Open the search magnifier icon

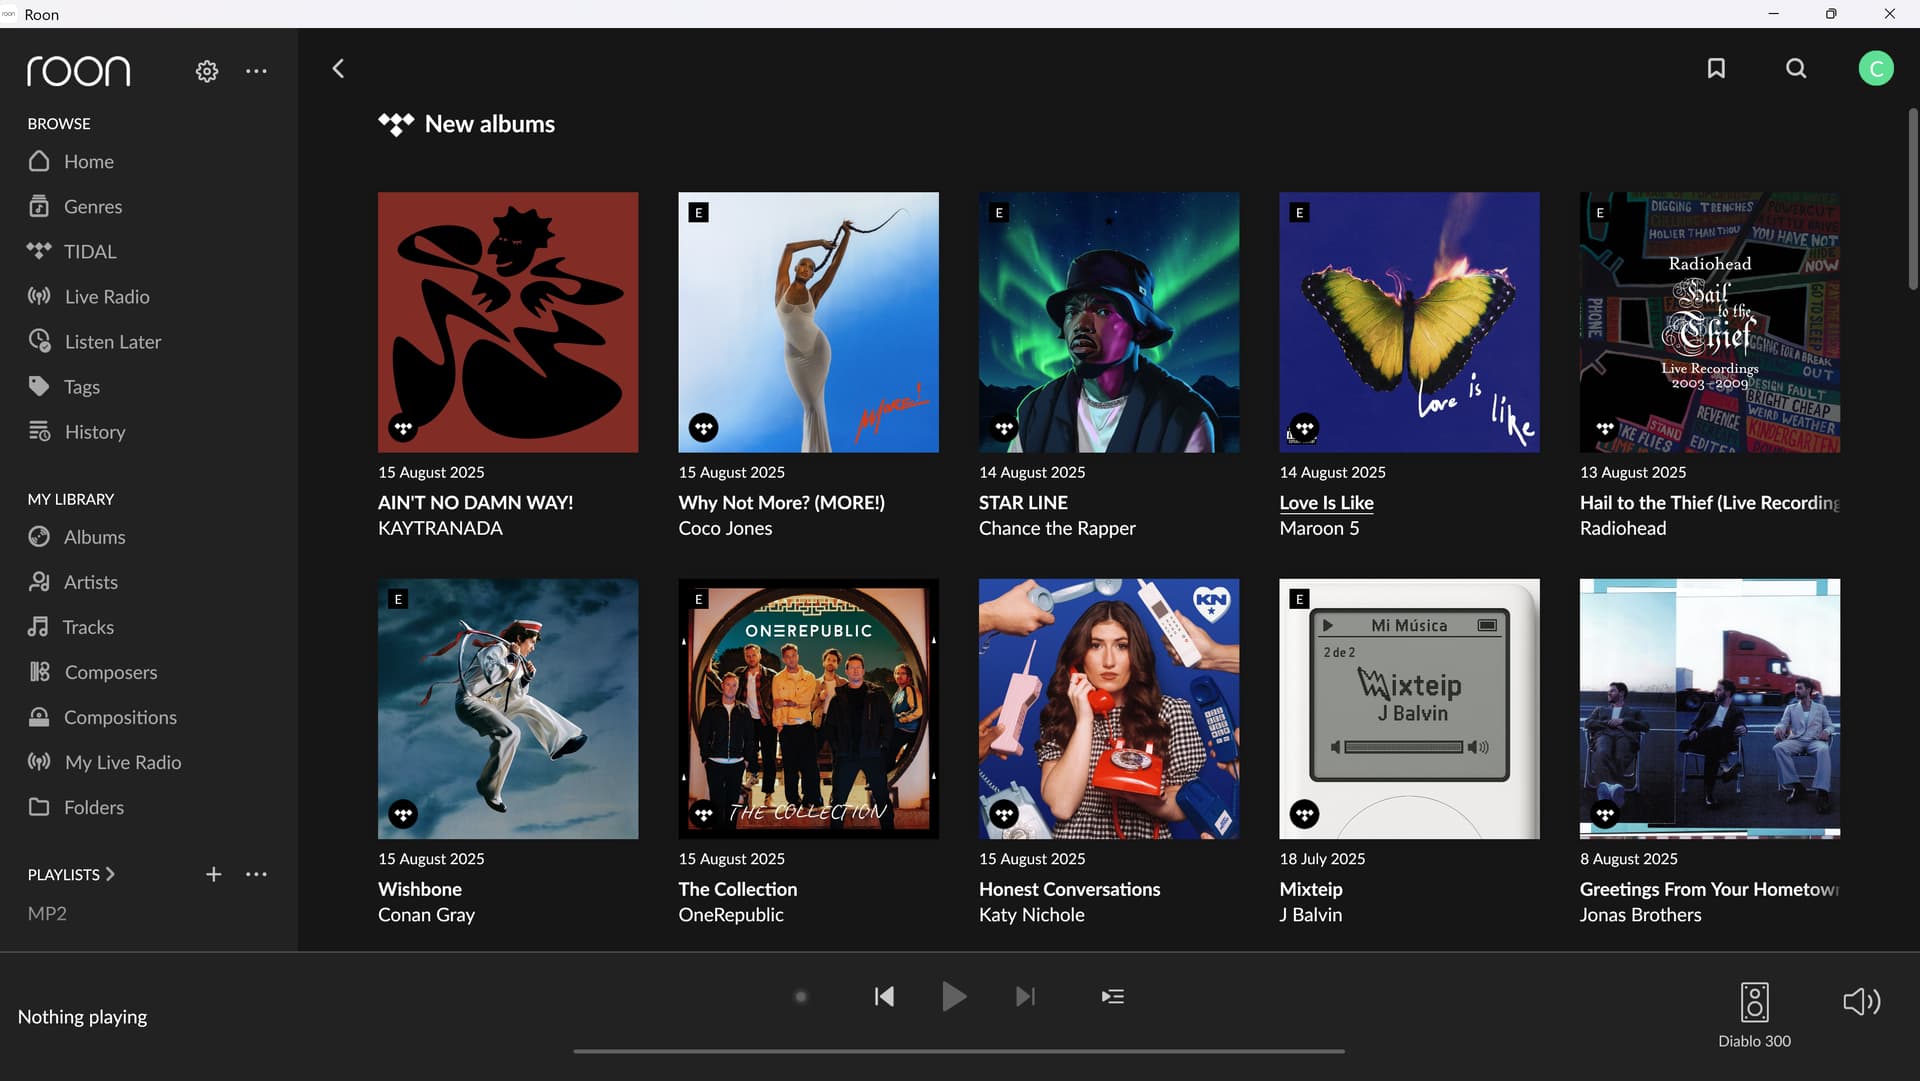tap(1796, 68)
